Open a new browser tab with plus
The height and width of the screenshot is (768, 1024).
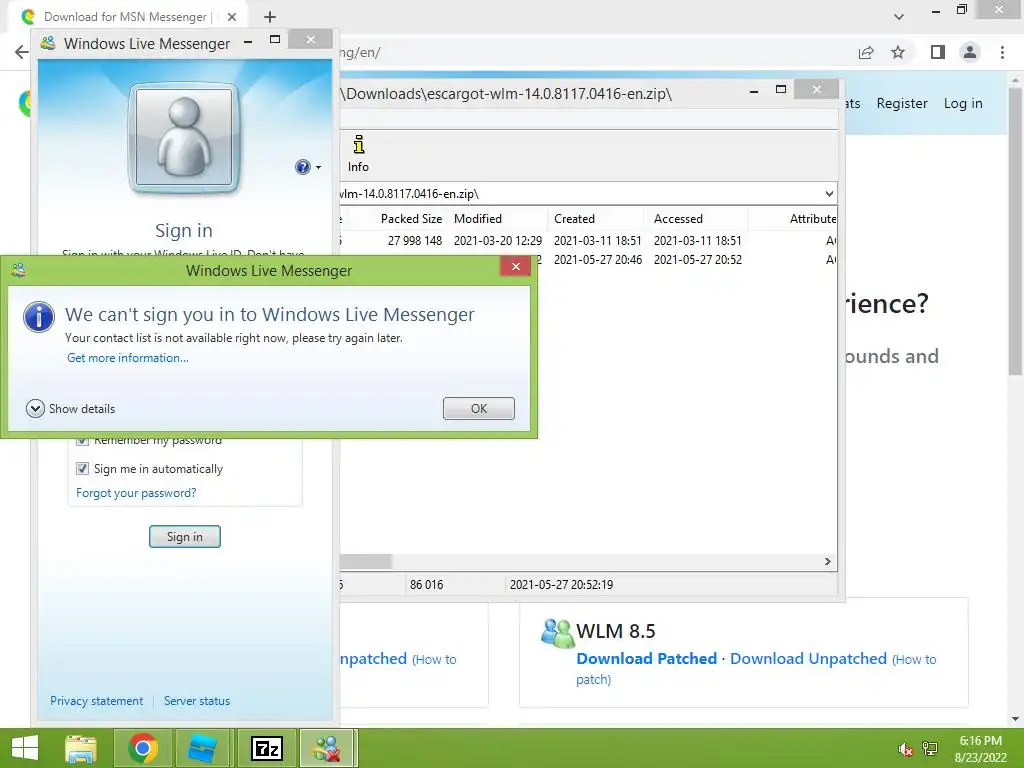point(270,17)
